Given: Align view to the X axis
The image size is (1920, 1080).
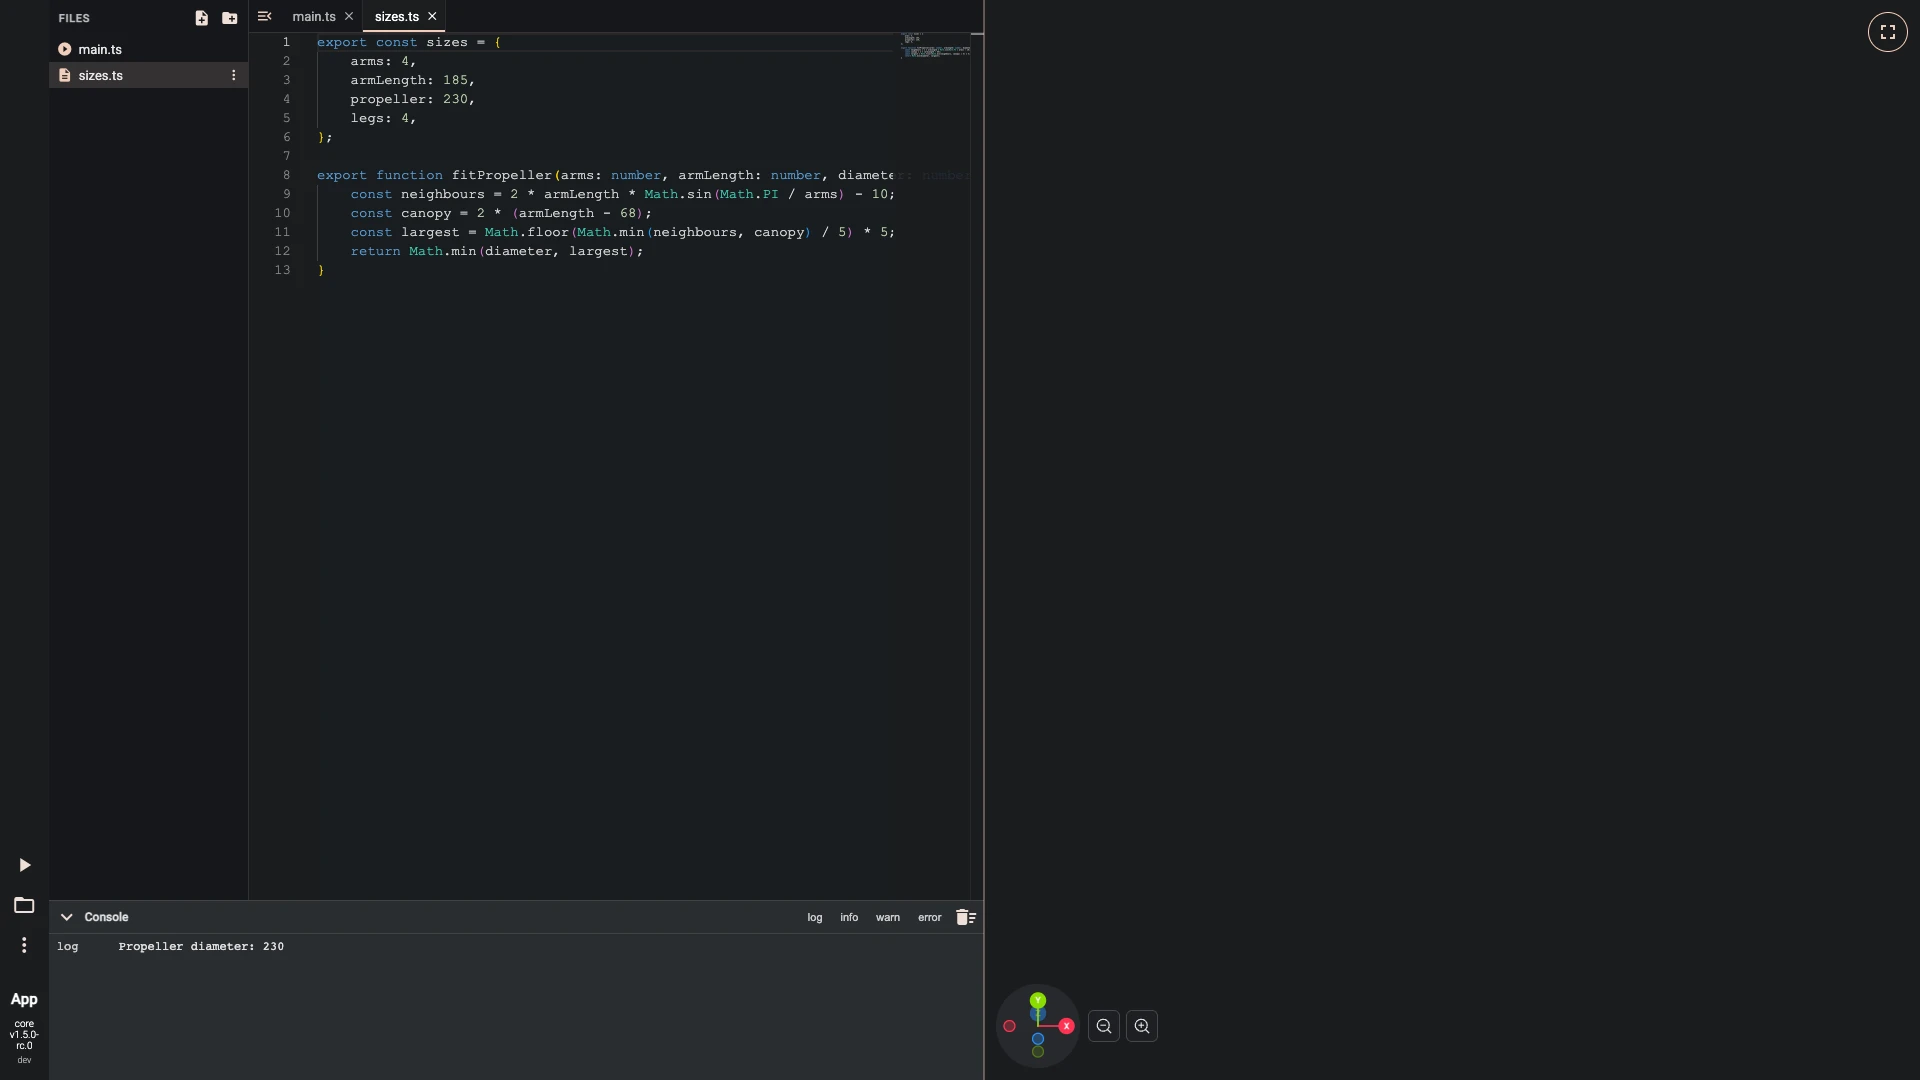Looking at the screenshot, I should [1066, 1026].
